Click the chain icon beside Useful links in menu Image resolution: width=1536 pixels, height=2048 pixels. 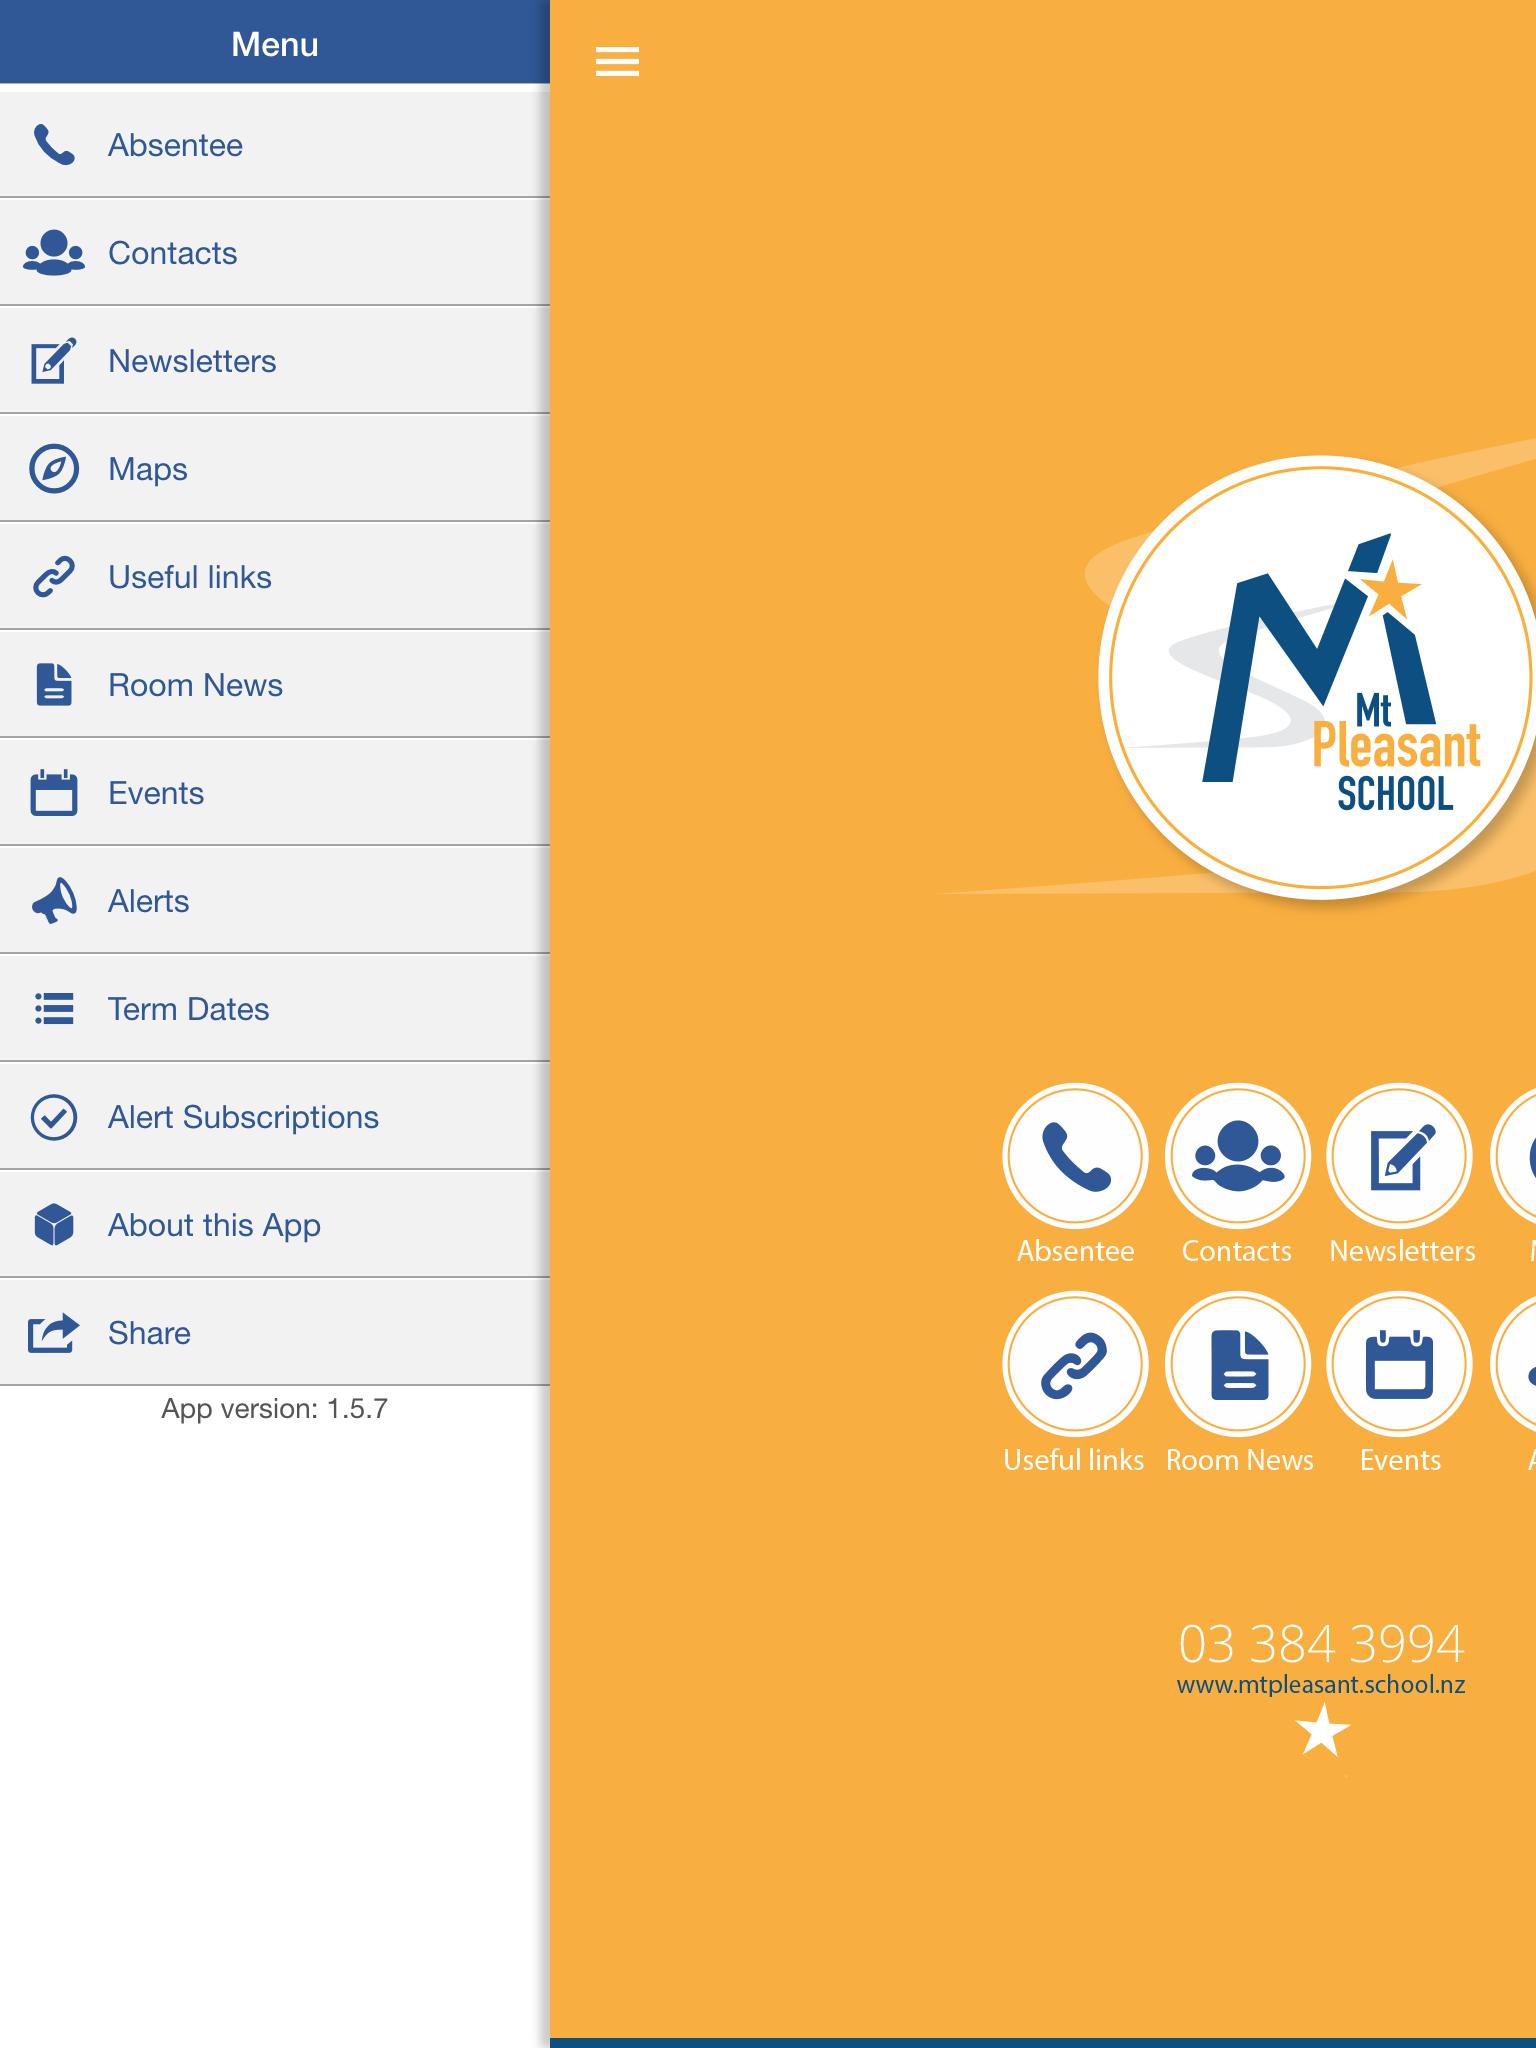click(54, 577)
